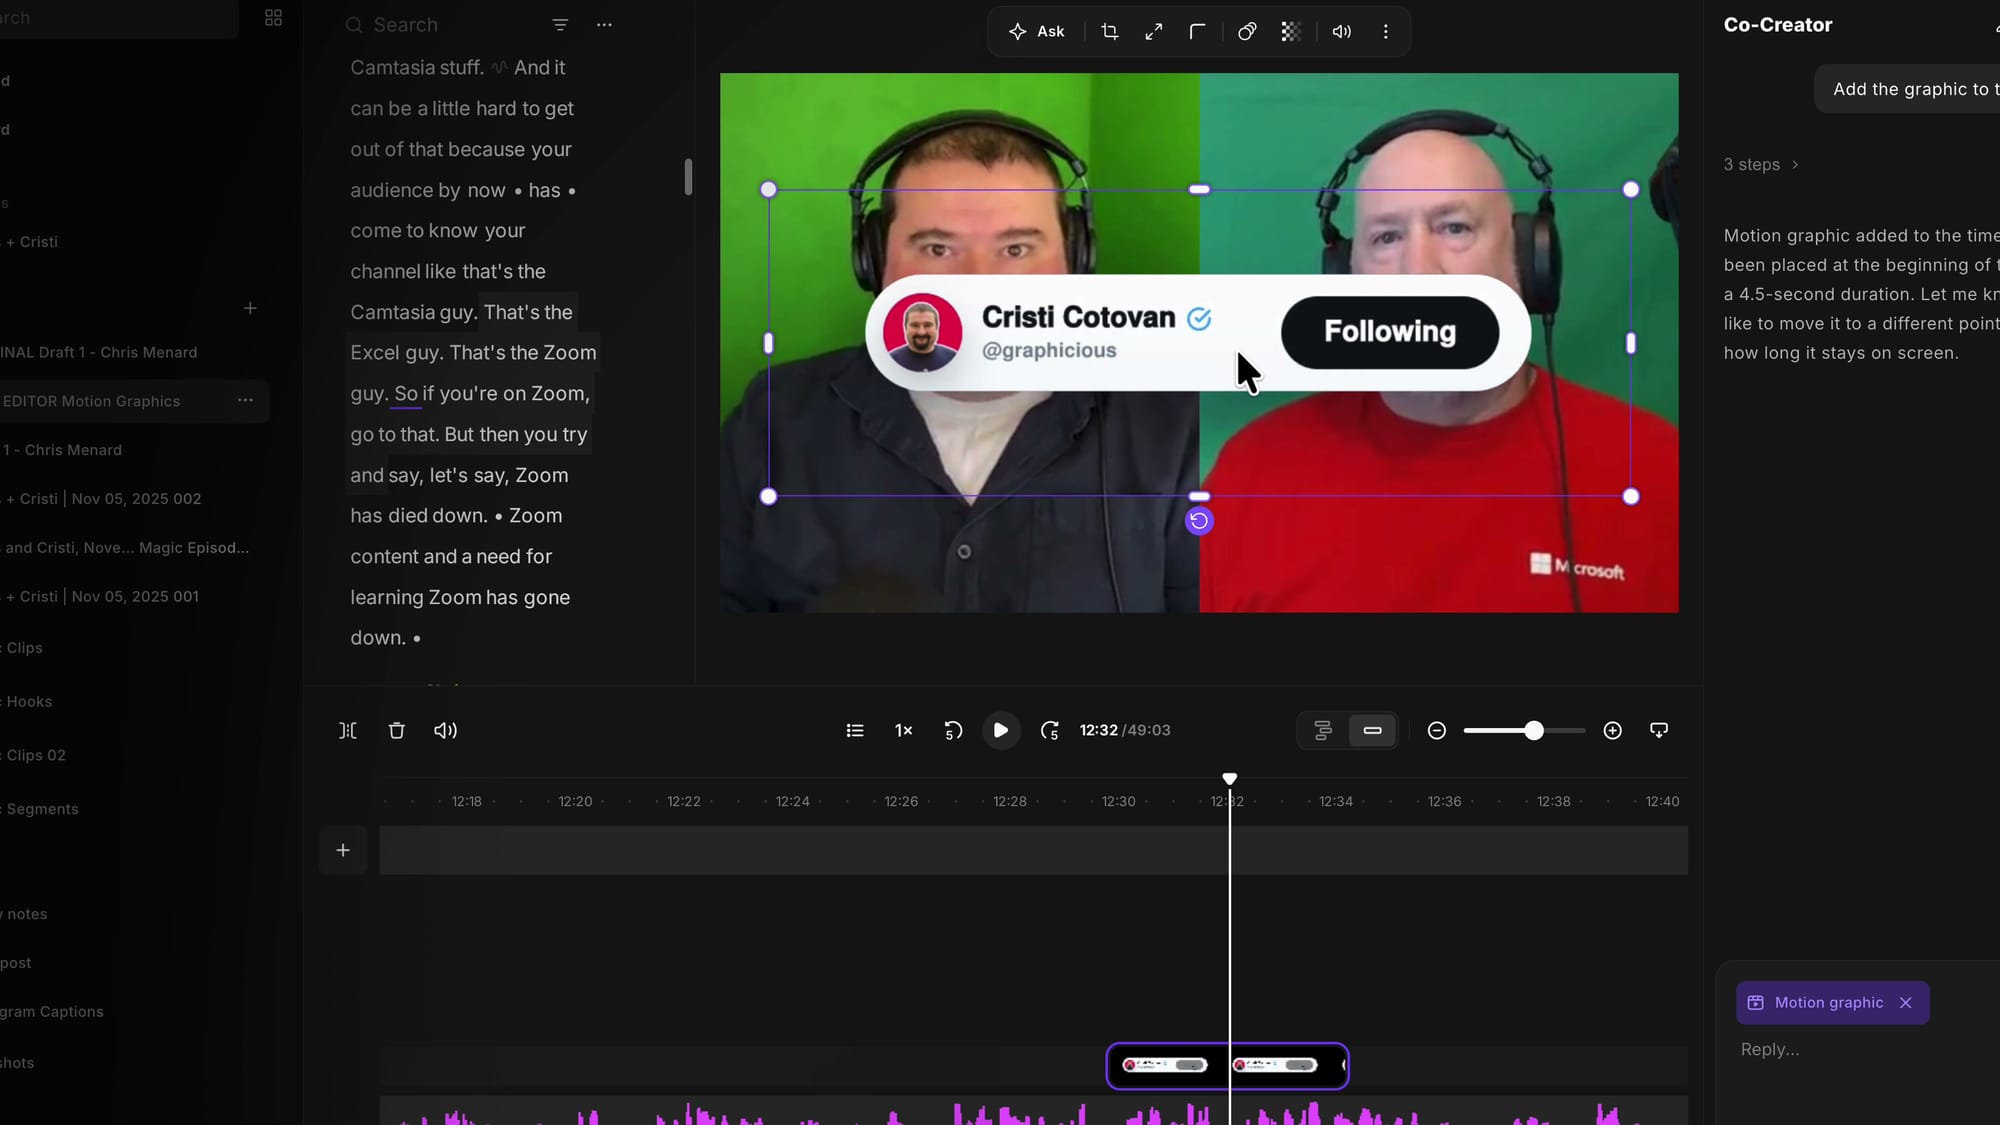Expand the 3 steps disclosure in Co-Creator

pos(1760,165)
